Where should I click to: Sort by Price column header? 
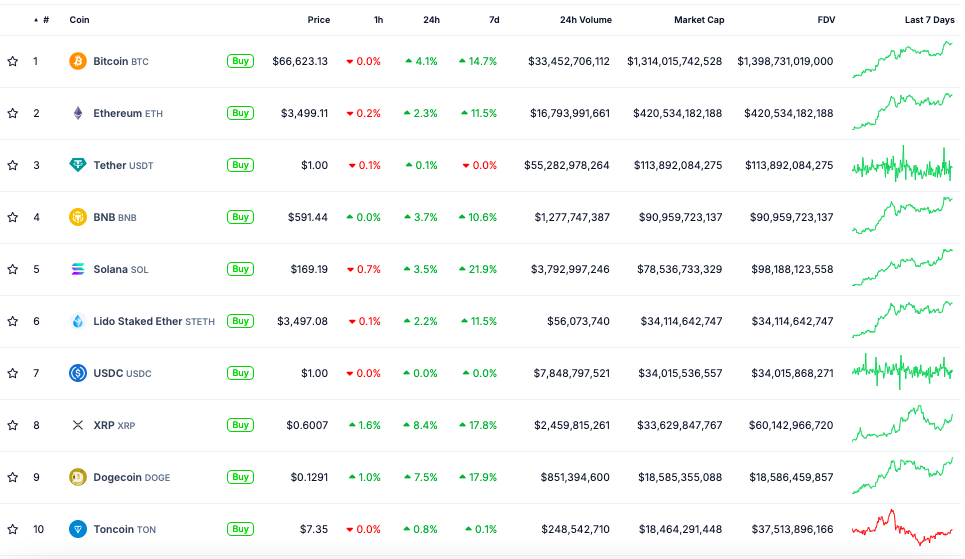pos(318,20)
